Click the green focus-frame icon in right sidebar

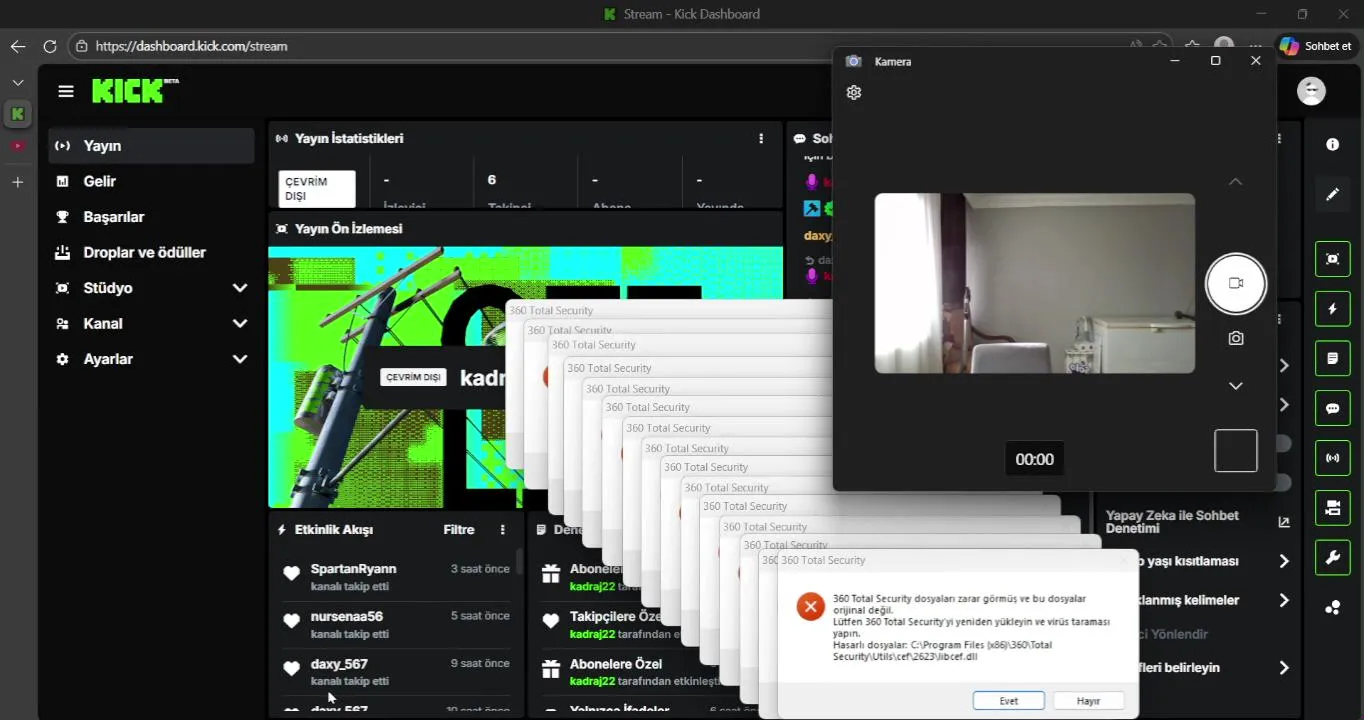(1332, 259)
